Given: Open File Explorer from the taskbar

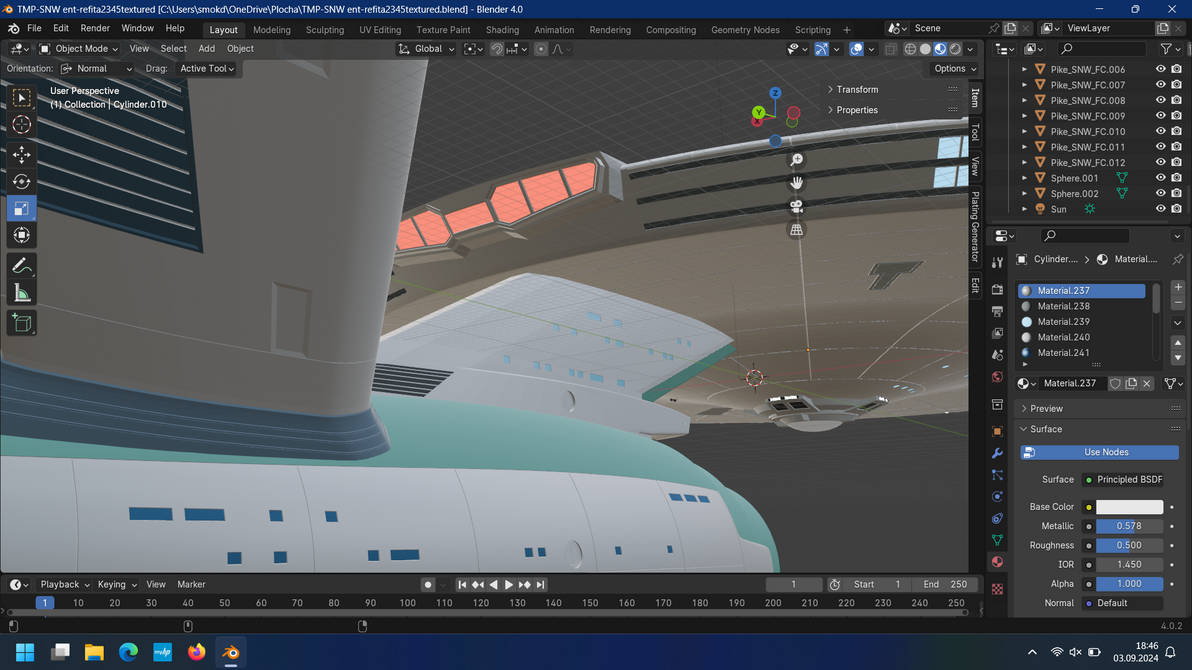Looking at the screenshot, I should point(94,652).
